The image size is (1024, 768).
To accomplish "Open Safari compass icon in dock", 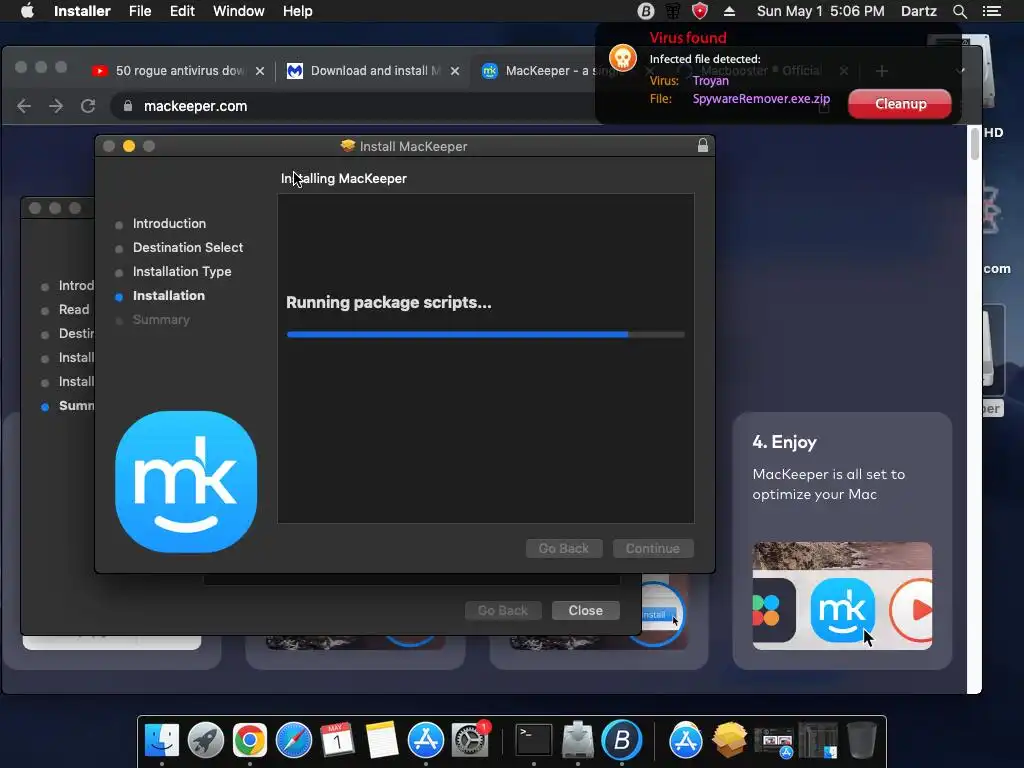I will pyautogui.click(x=294, y=740).
